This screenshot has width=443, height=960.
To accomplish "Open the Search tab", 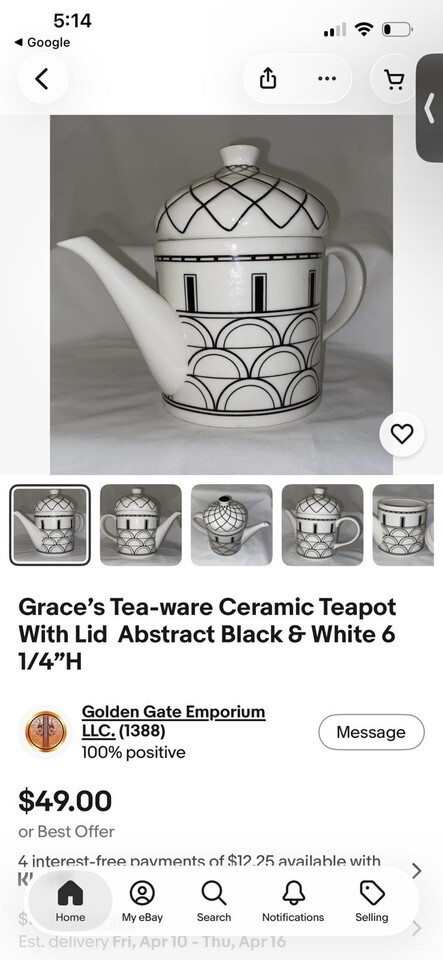I will point(214,901).
